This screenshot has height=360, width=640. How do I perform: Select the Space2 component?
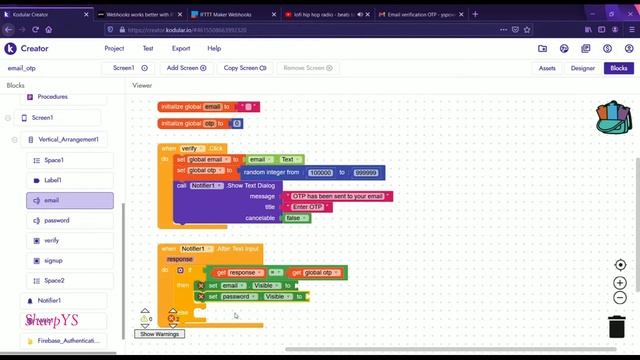[70, 281]
